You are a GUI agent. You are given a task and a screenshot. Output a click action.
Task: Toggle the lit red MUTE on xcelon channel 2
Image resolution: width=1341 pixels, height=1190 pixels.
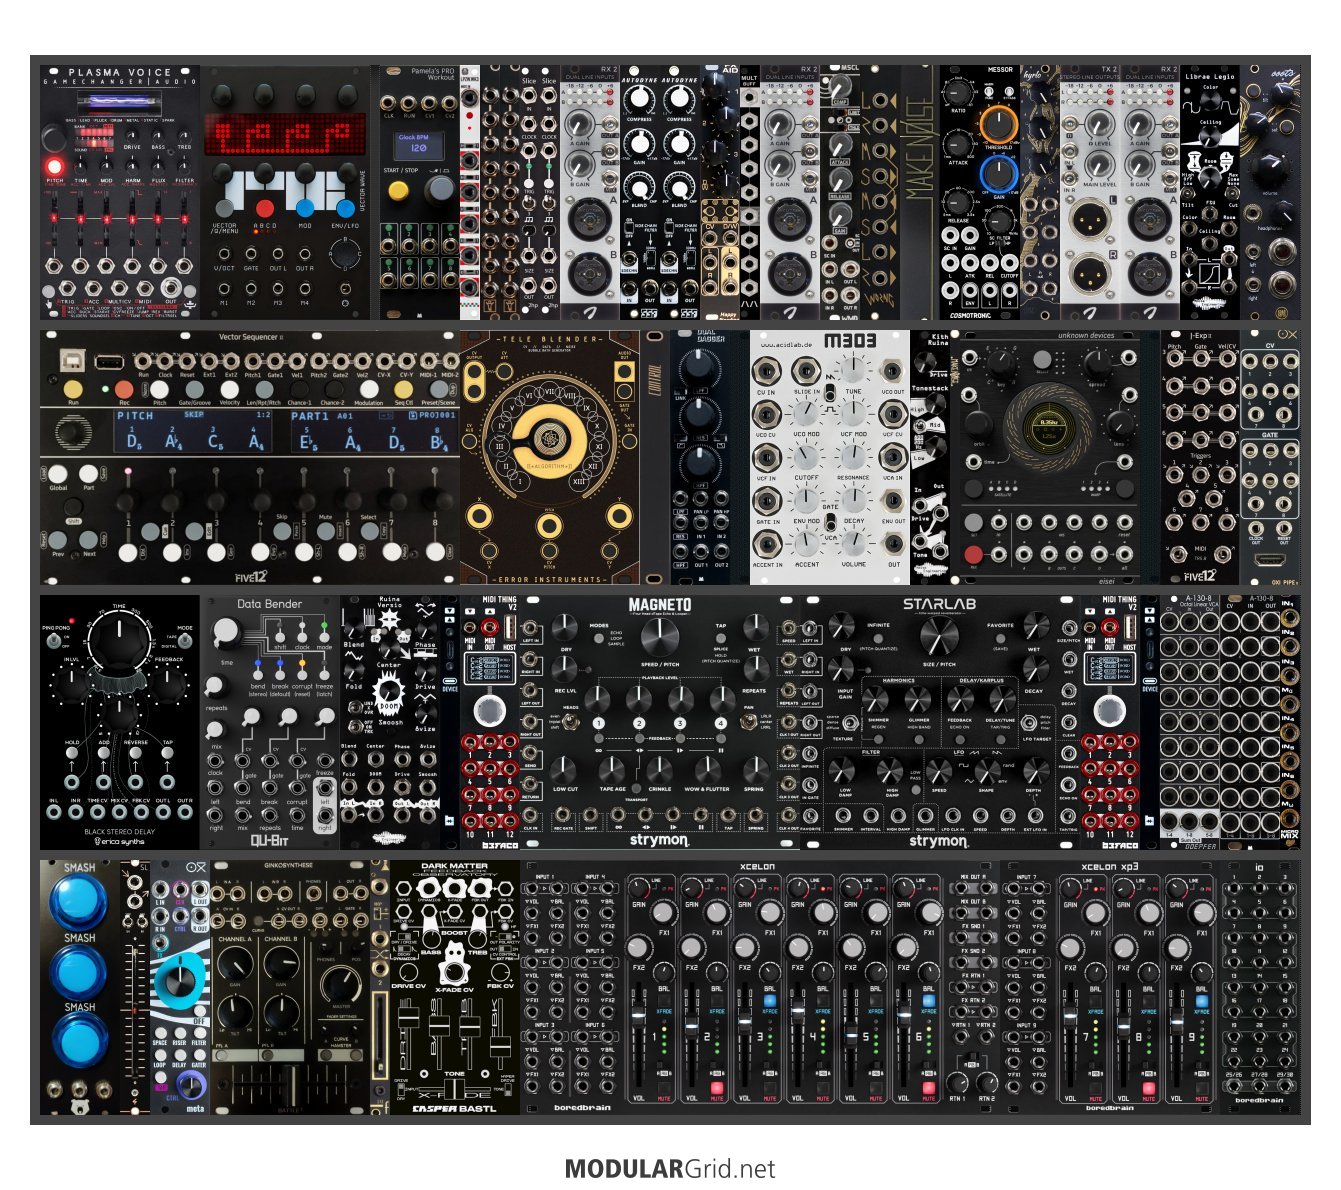pyautogui.click(x=717, y=1088)
